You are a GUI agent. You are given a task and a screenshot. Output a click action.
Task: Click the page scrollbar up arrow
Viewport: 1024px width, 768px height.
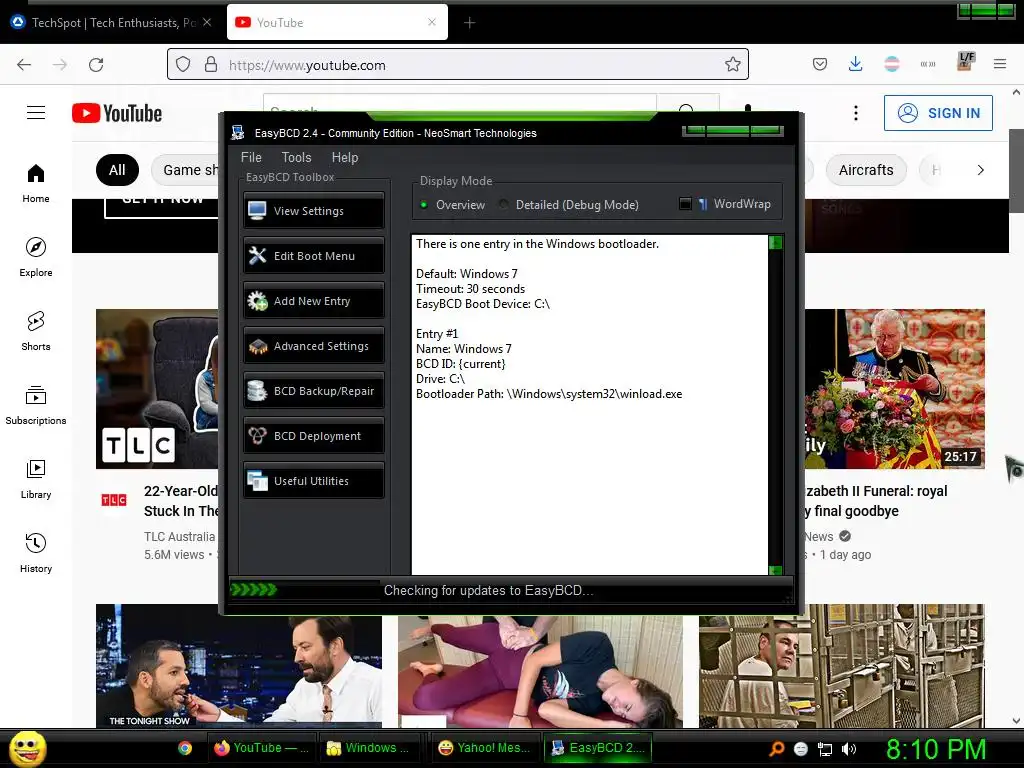[x=1016, y=93]
